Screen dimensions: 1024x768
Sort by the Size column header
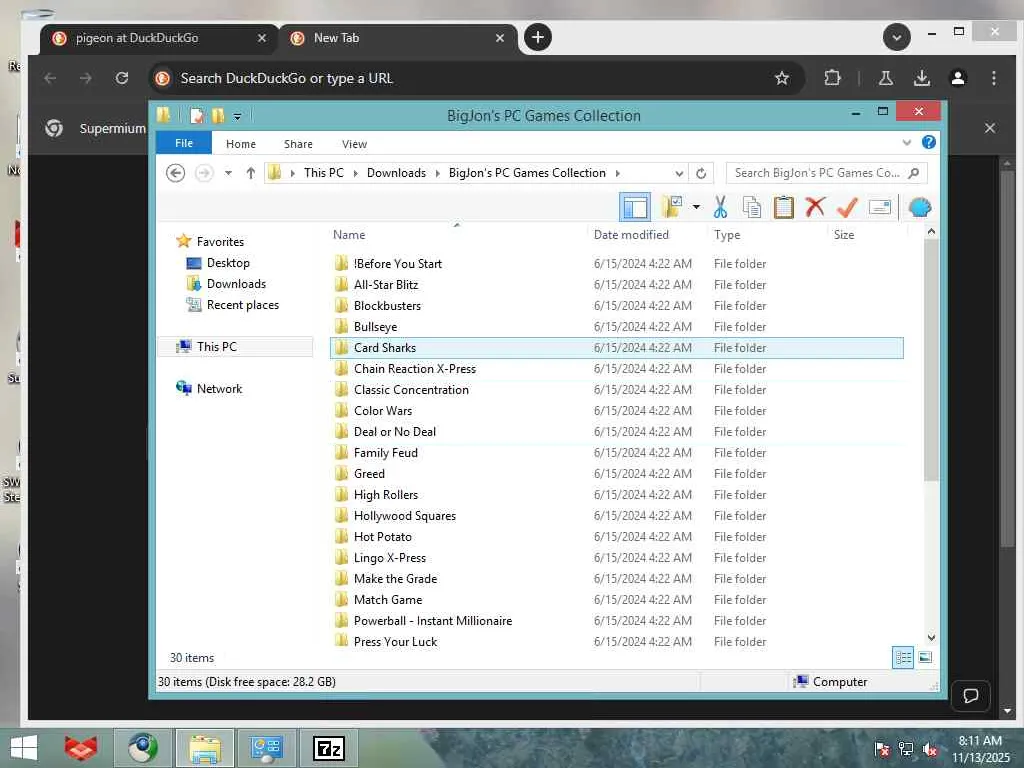pos(844,235)
